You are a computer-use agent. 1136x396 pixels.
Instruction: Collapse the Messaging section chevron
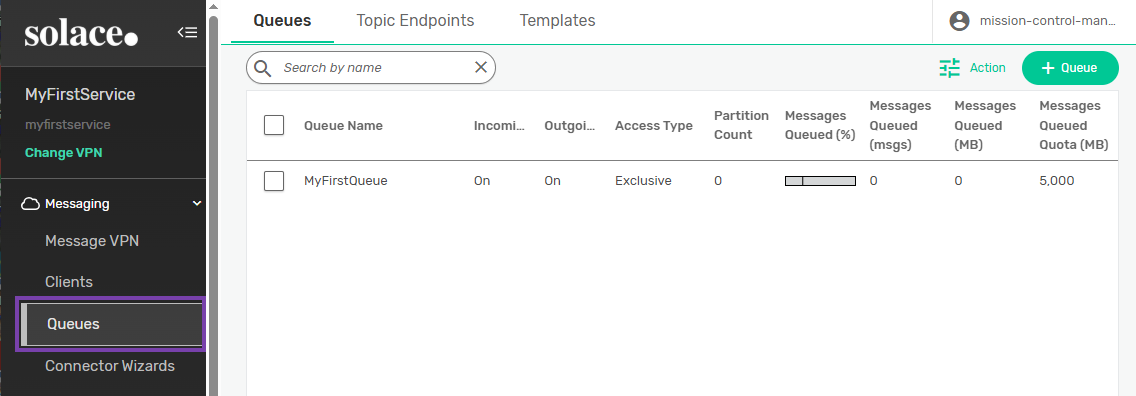[x=196, y=204]
